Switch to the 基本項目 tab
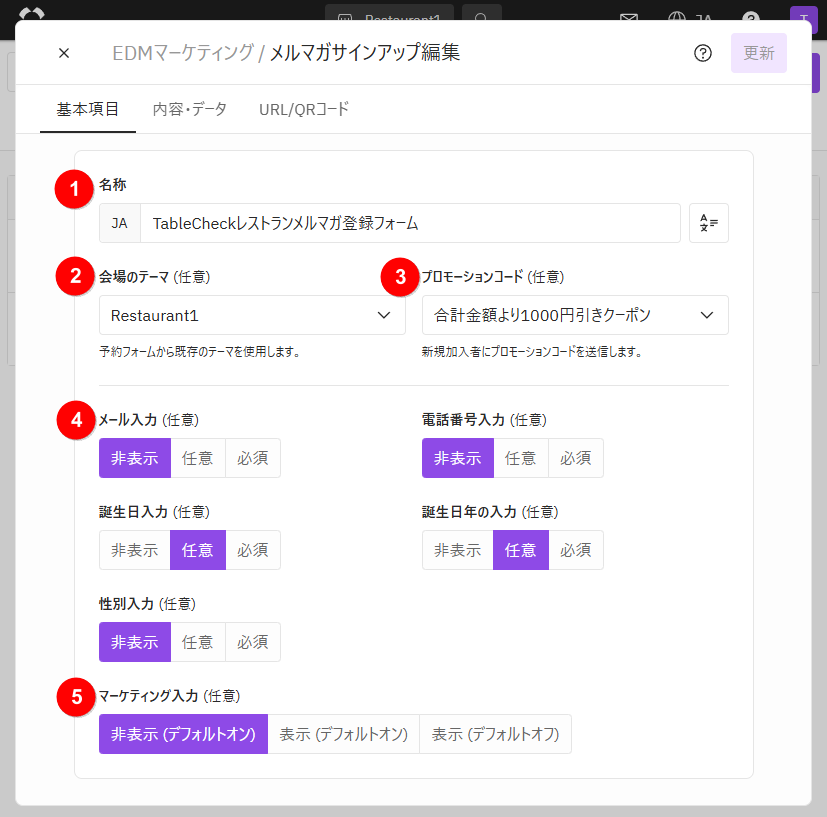The image size is (827, 817). click(88, 109)
